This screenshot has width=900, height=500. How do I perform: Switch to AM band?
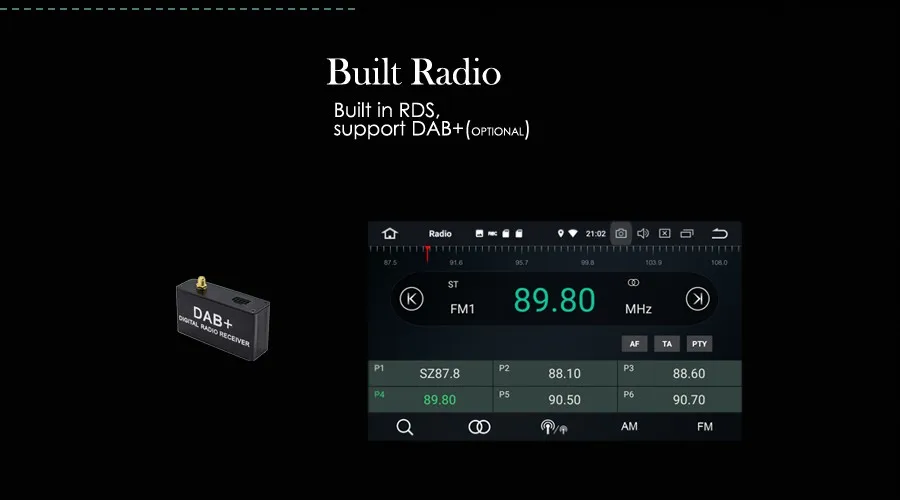(x=629, y=427)
